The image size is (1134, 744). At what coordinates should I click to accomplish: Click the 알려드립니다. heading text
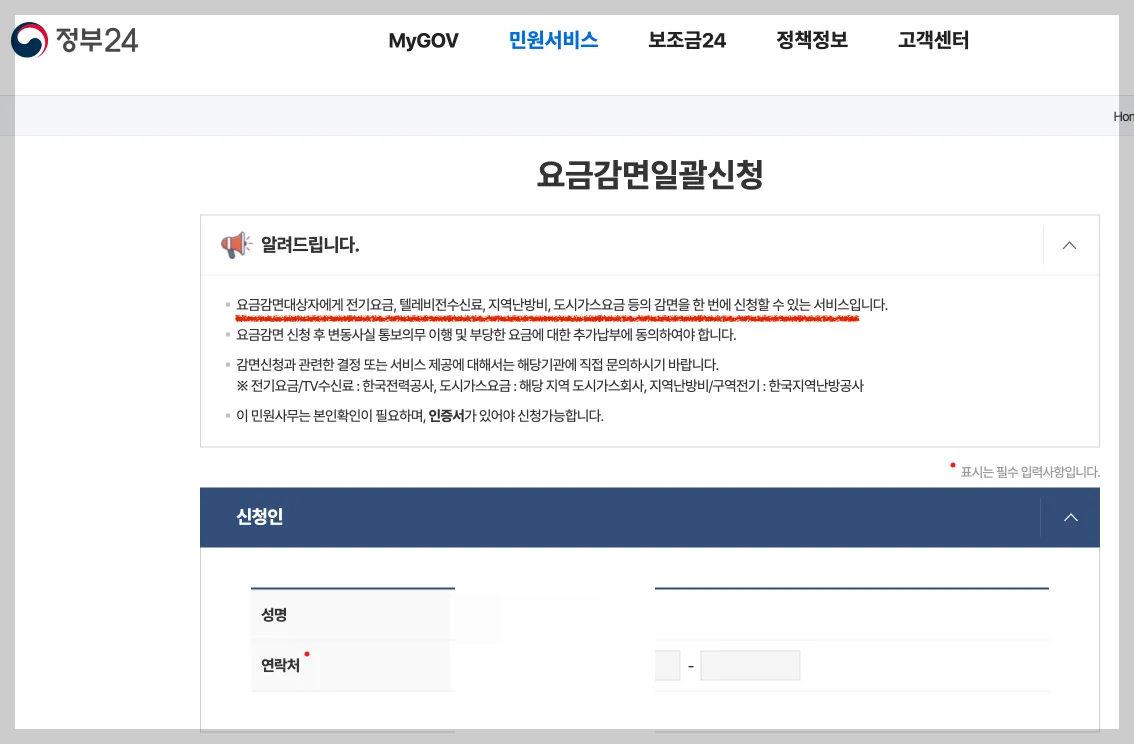[x=310, y=245]
